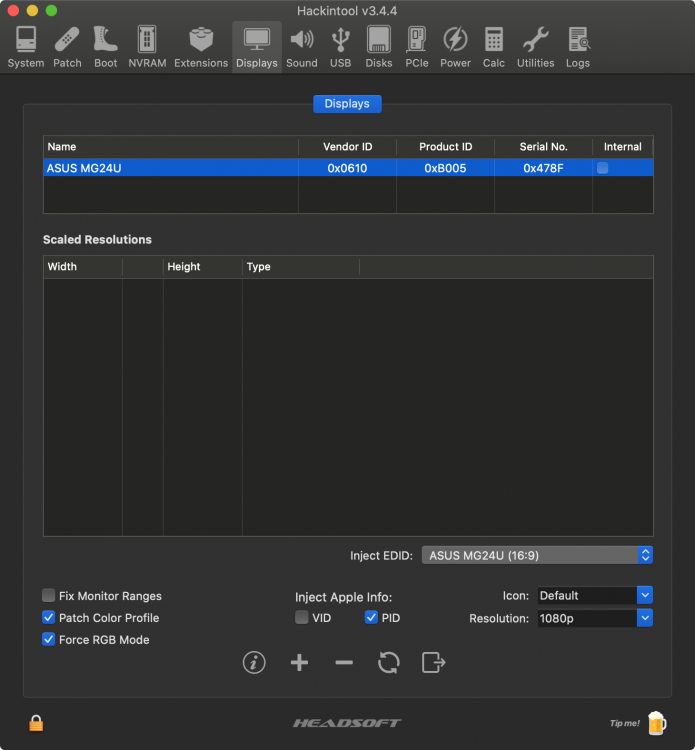Open the Power toolbar section
This screenshot has width=695, height=750.
click(455, 47)
